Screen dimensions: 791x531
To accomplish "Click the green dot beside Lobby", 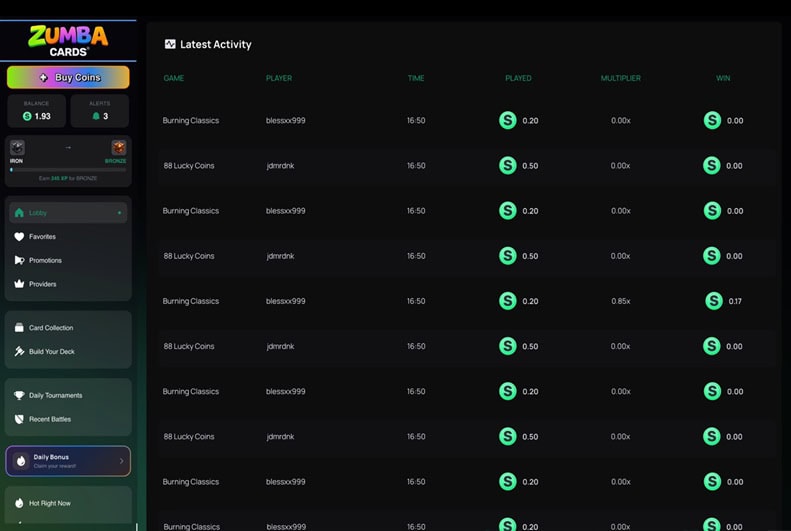I will [120, 213].
